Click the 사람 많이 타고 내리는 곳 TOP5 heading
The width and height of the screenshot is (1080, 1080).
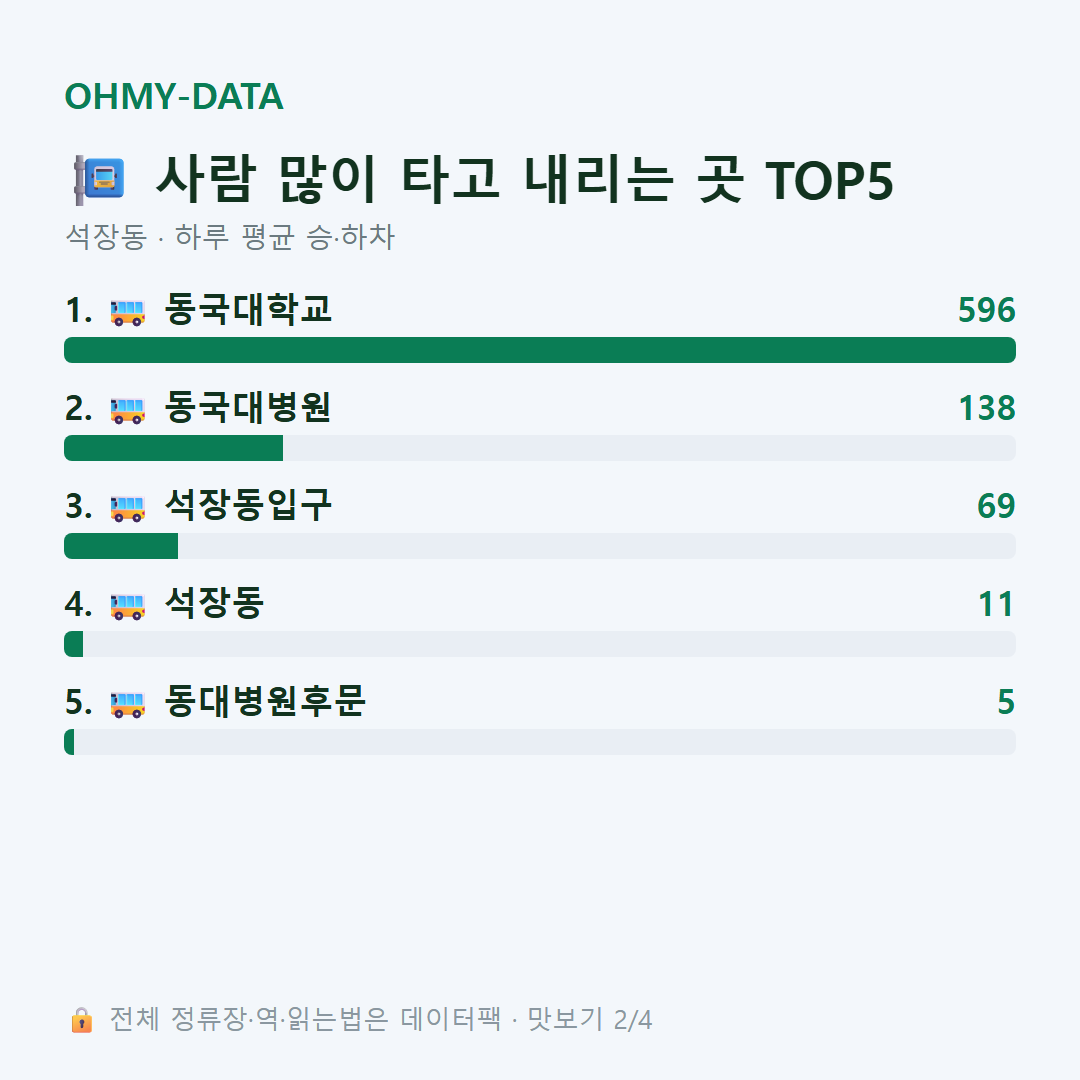point(525,180)
